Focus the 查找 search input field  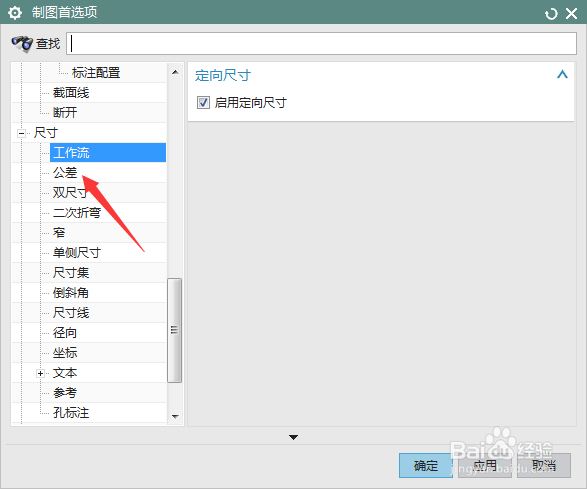[x=321, y=43]
